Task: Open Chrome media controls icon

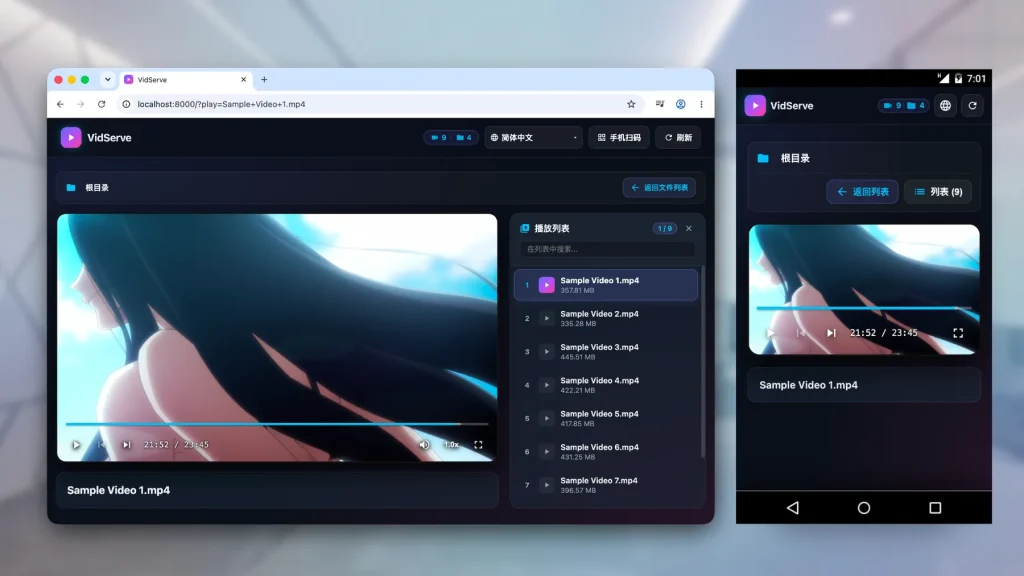Action: (660, 104)
